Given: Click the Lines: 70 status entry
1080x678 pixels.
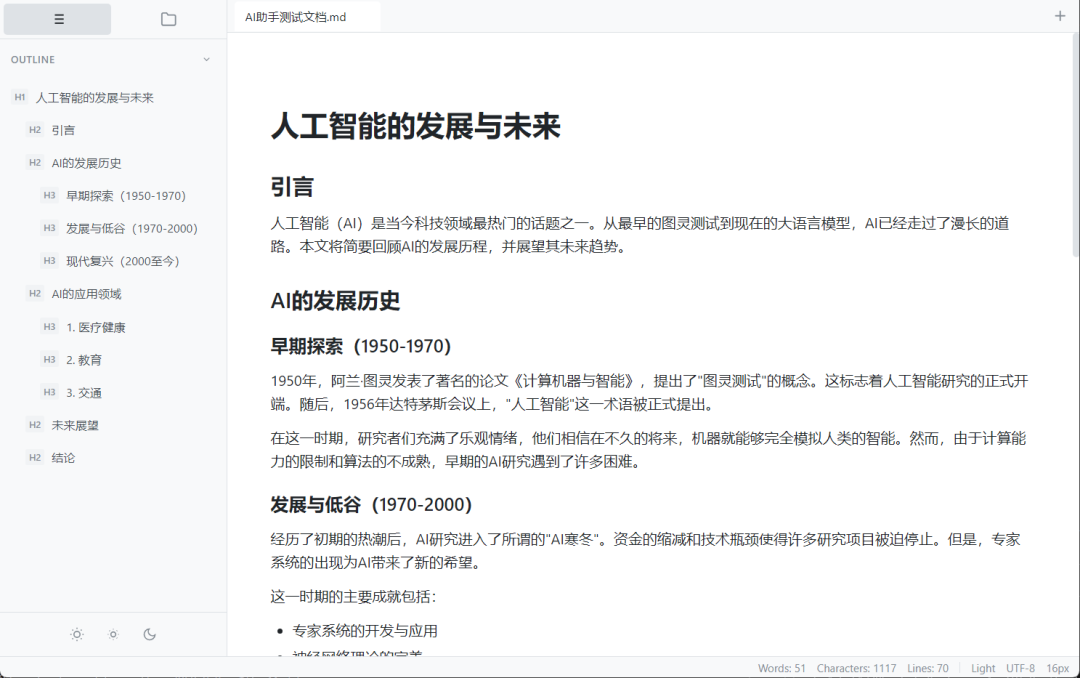Looking at the screenshot, I should pos(927,668).
